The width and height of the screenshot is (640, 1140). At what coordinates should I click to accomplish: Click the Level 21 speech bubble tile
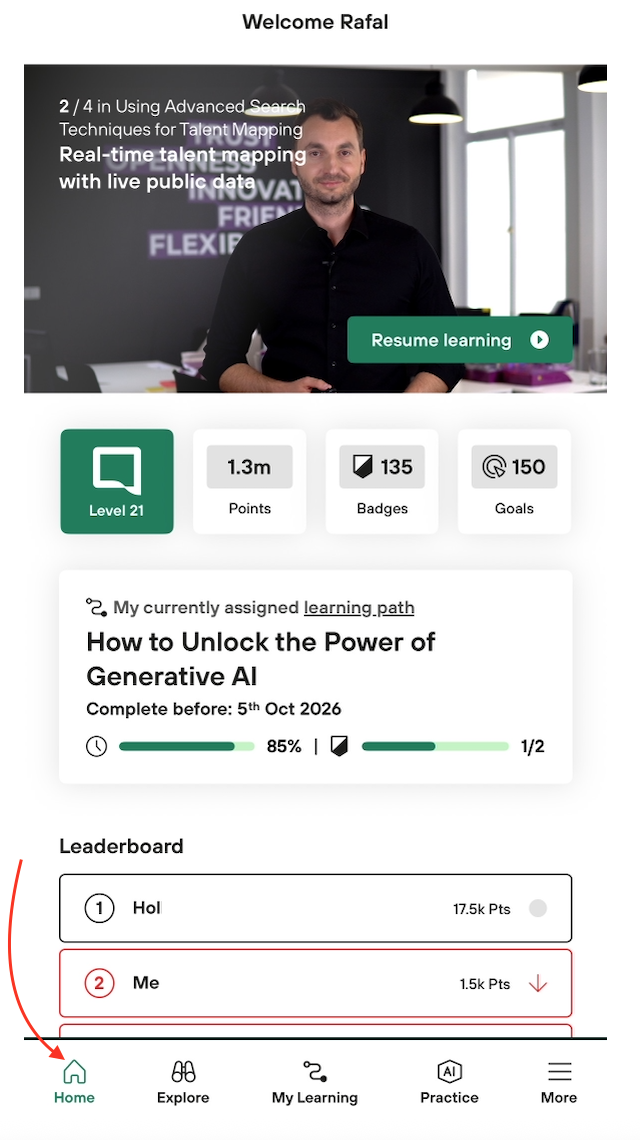coord(117,481)
